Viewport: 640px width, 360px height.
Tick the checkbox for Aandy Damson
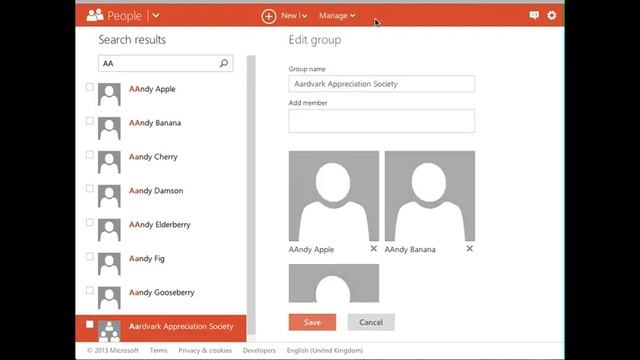pyautogui.click(x=90, y=189)
